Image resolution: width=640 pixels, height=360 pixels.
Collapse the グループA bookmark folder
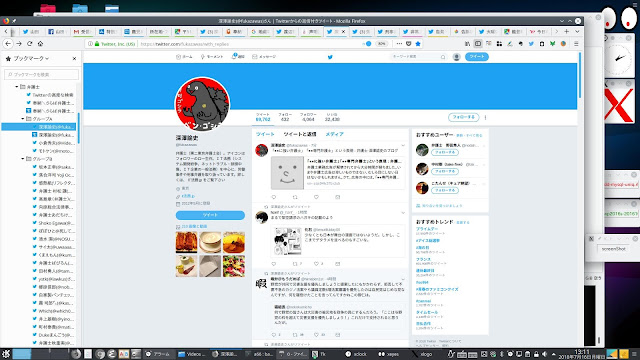click(x=23, y=119)
